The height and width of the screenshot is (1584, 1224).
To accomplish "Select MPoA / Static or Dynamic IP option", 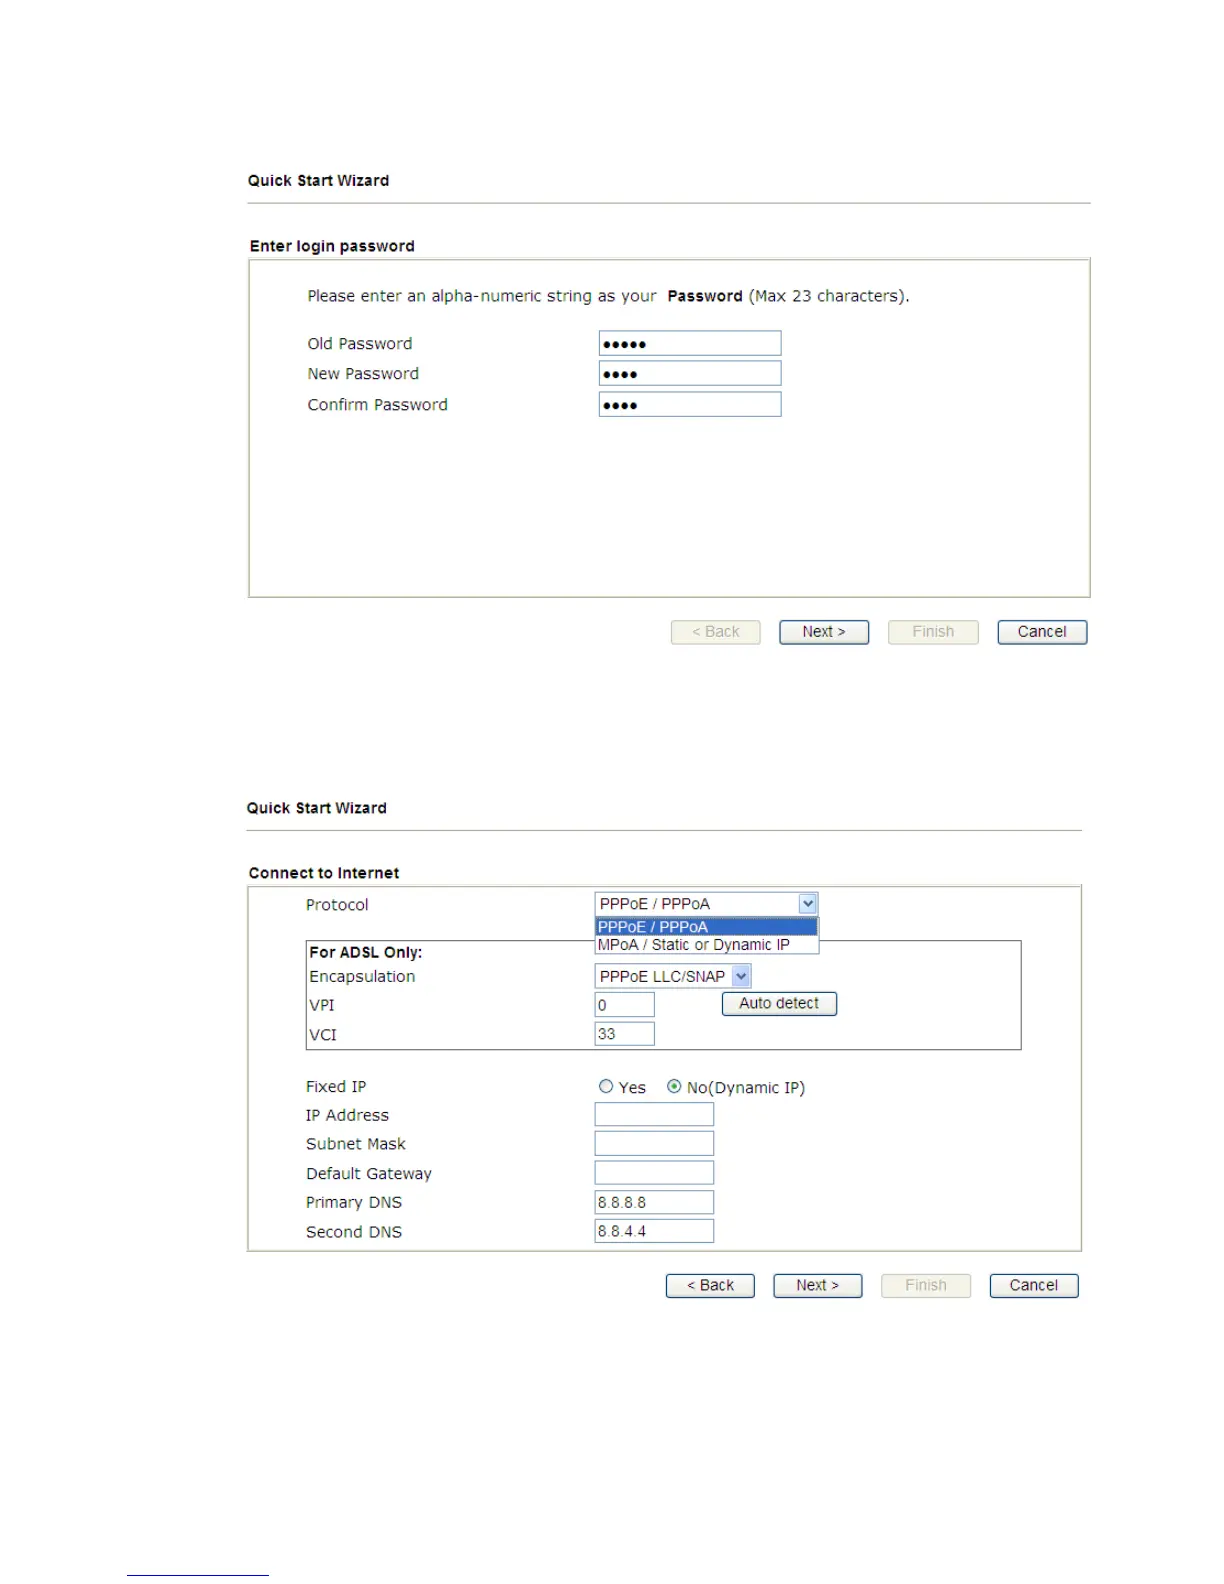I will tap(707, 945).
